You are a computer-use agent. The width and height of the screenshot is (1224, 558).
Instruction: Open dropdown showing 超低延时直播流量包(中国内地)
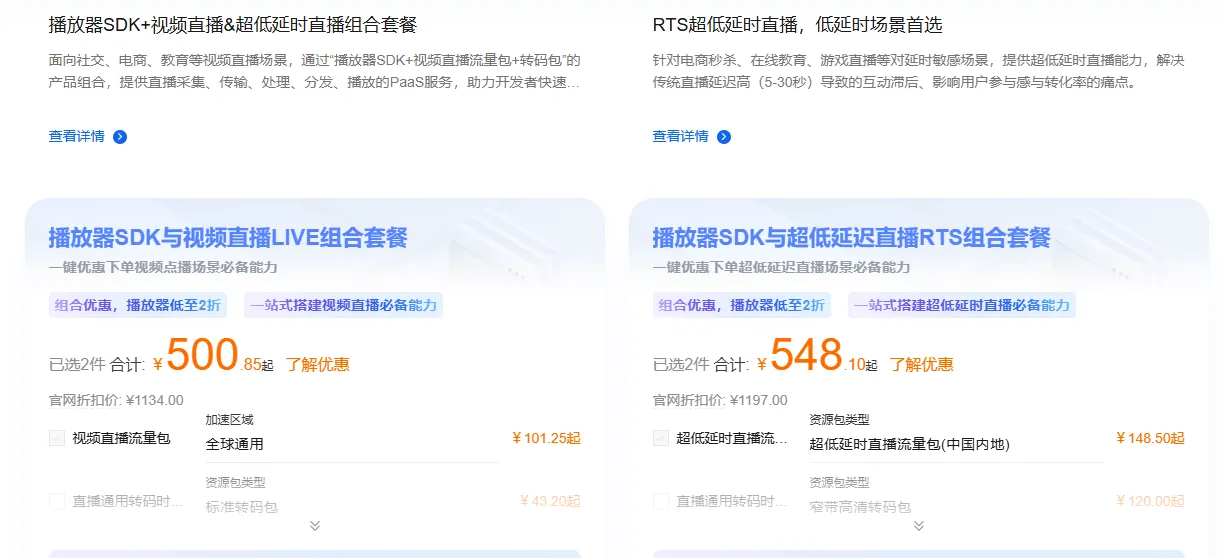pos(956,444)
